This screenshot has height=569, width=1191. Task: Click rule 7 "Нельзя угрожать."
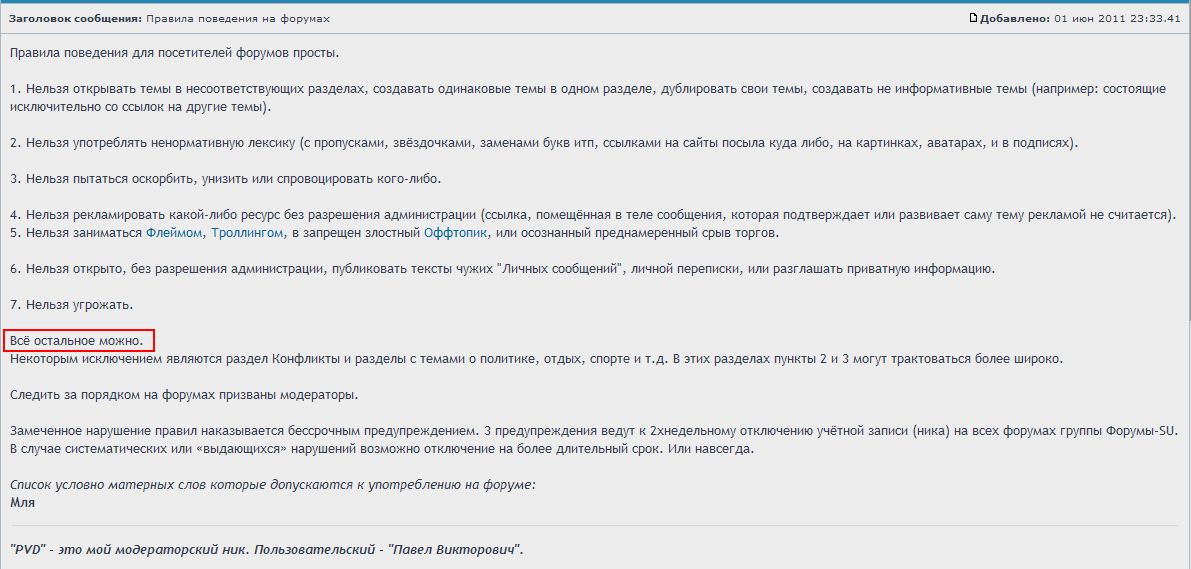tap(71, 305)
